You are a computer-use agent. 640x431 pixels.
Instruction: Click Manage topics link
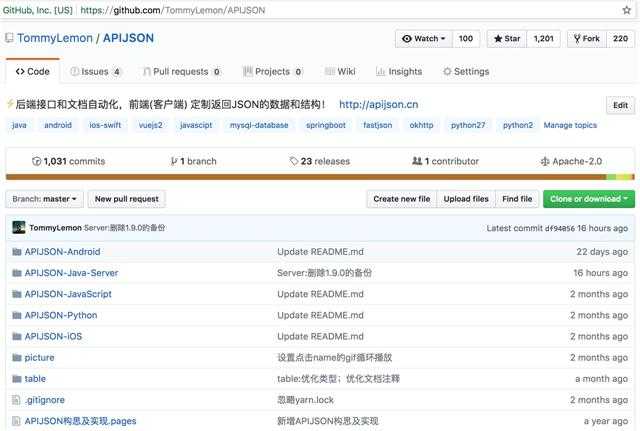(x=570, y=125)
